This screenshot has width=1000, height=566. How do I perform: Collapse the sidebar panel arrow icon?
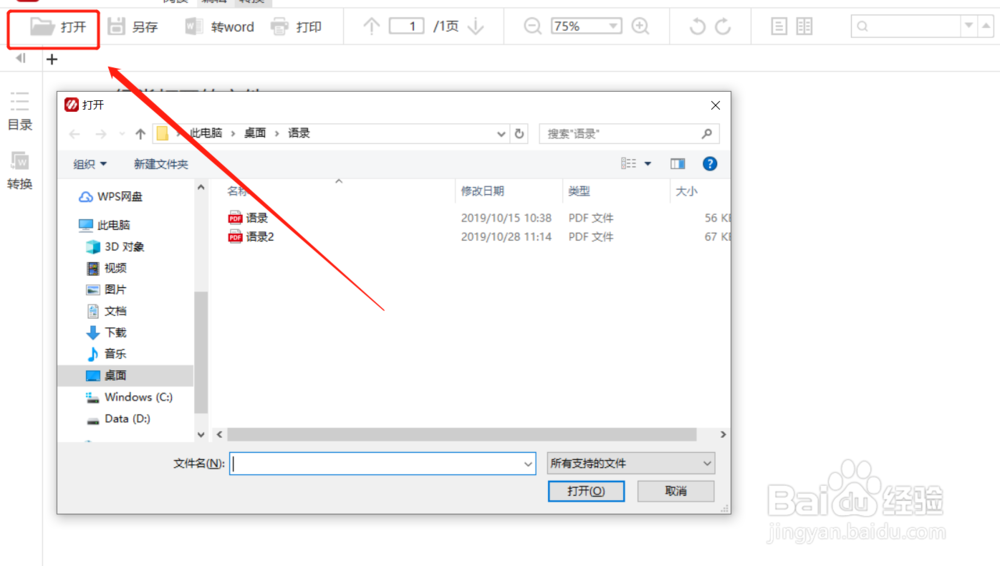pos(20,59)
